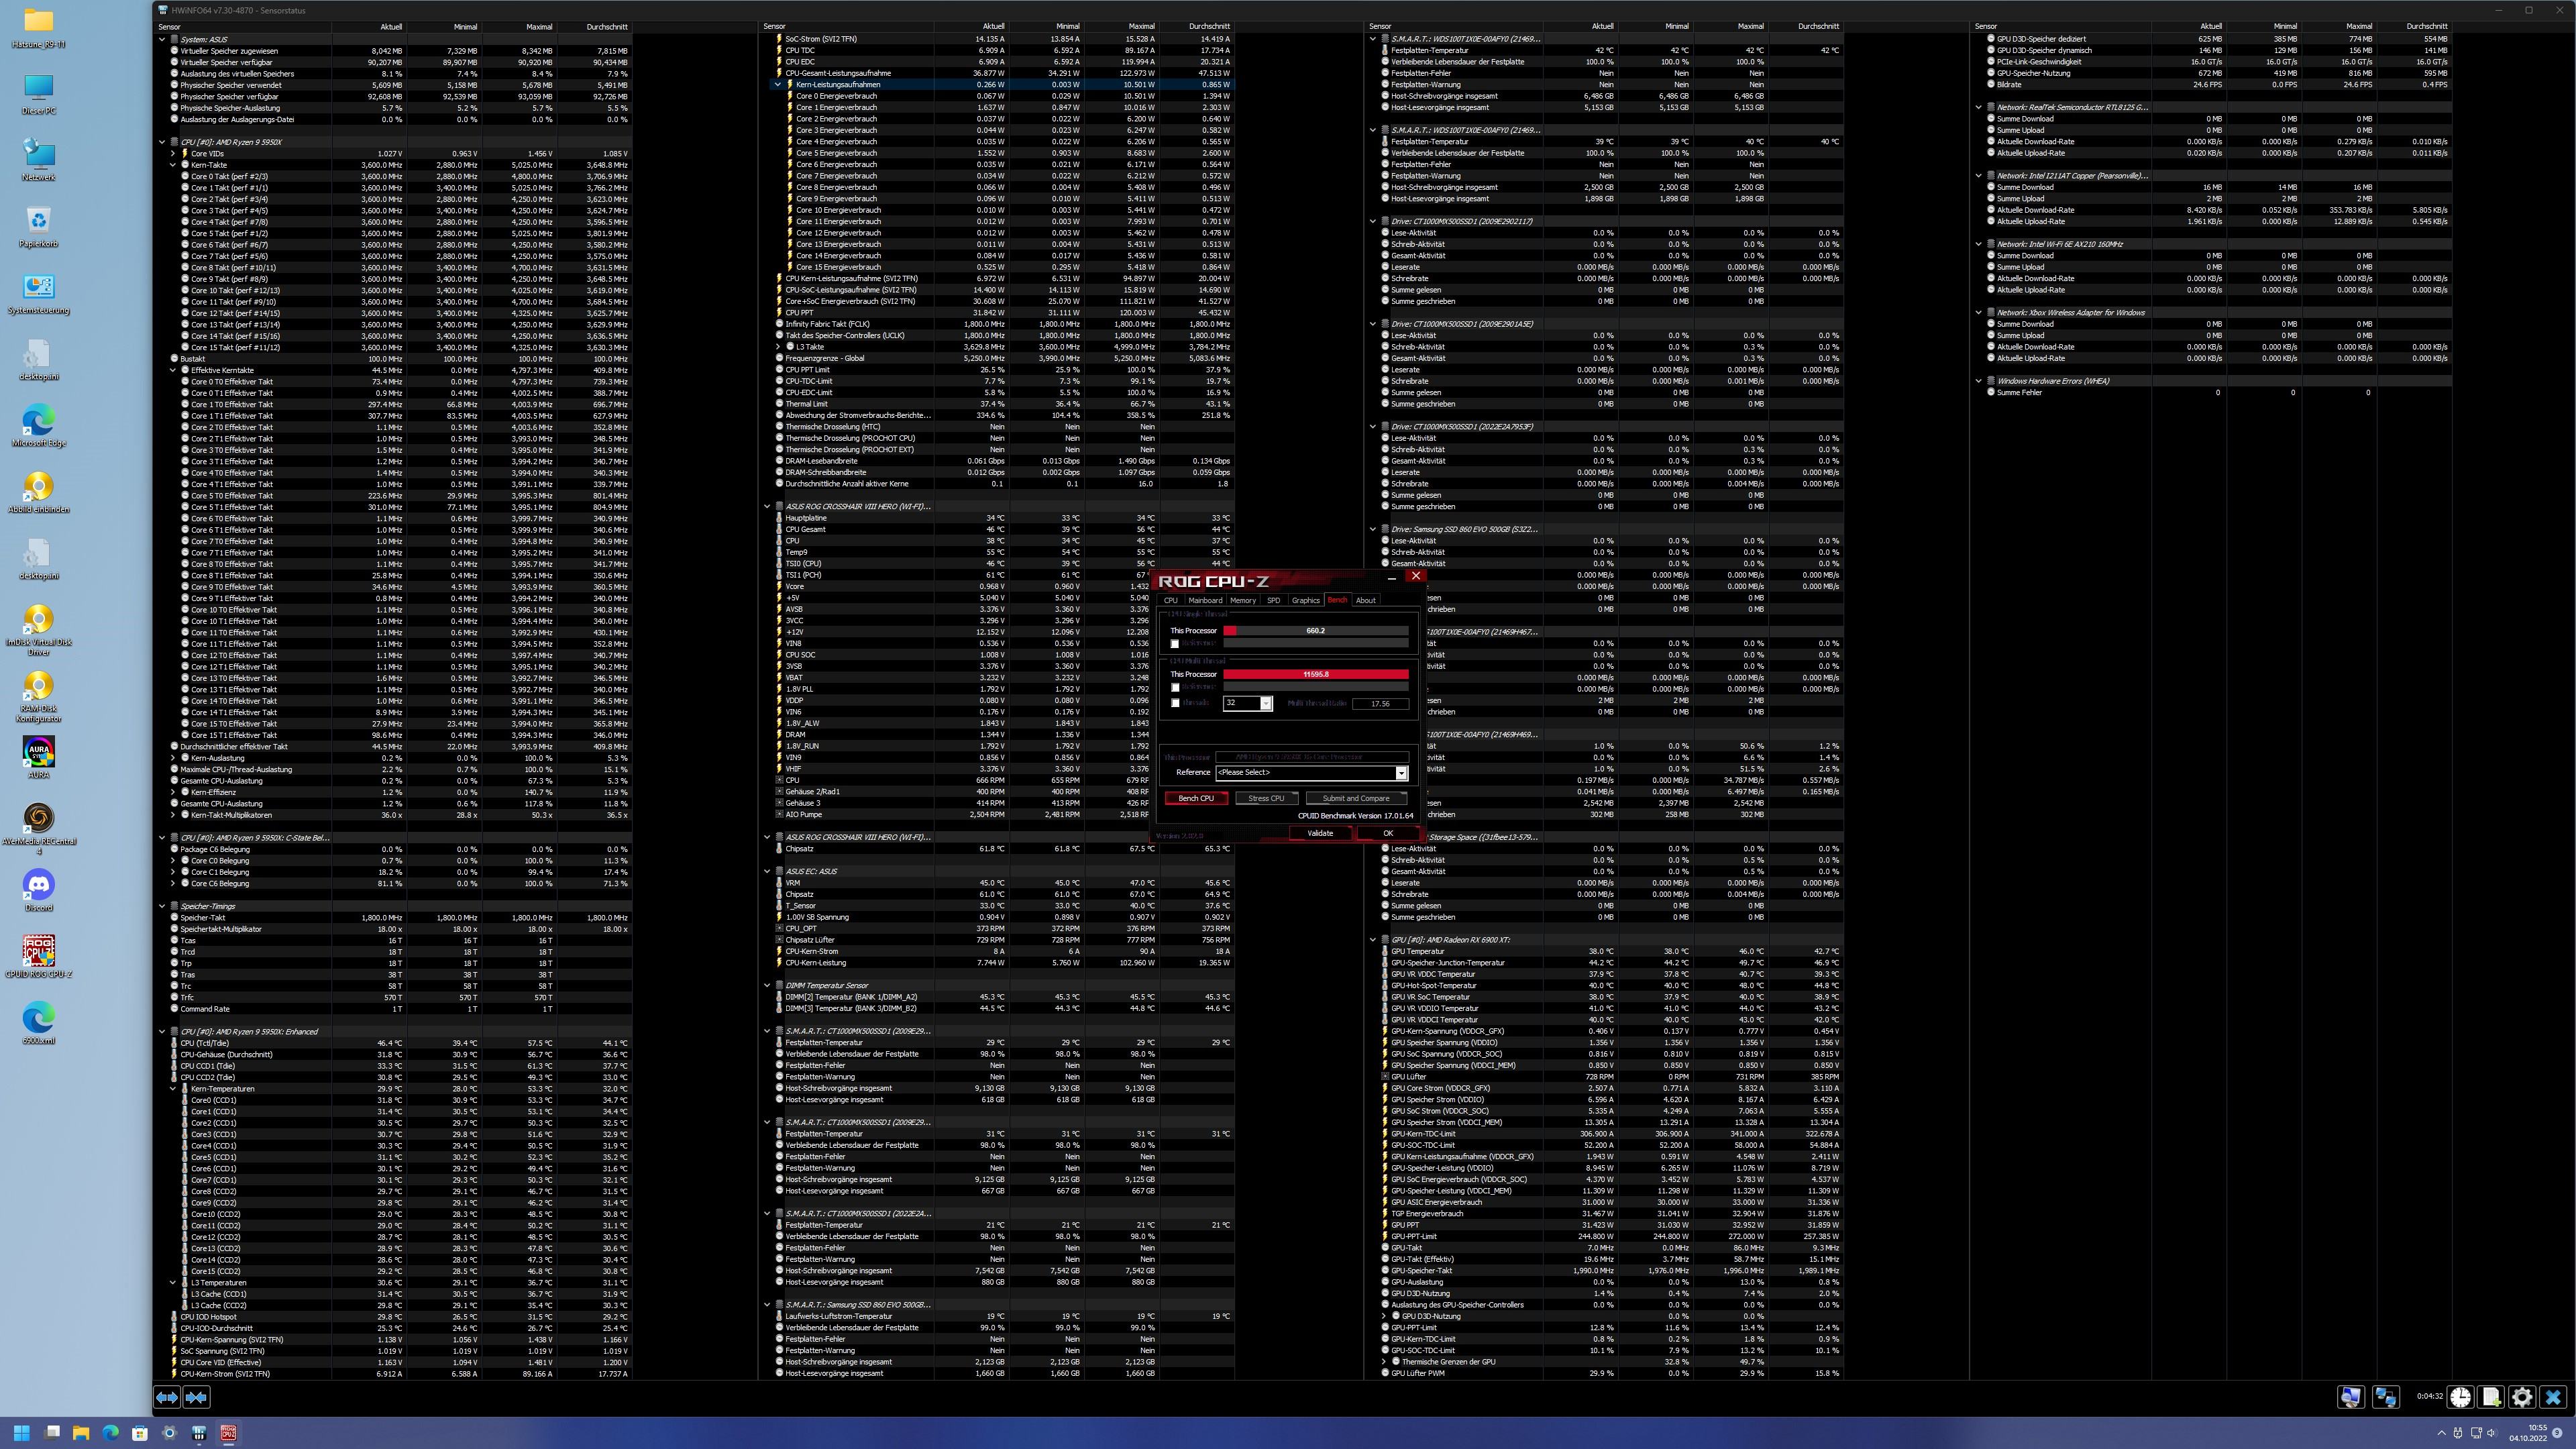Click the OK button in CPU-Z

pos(1388,833)
